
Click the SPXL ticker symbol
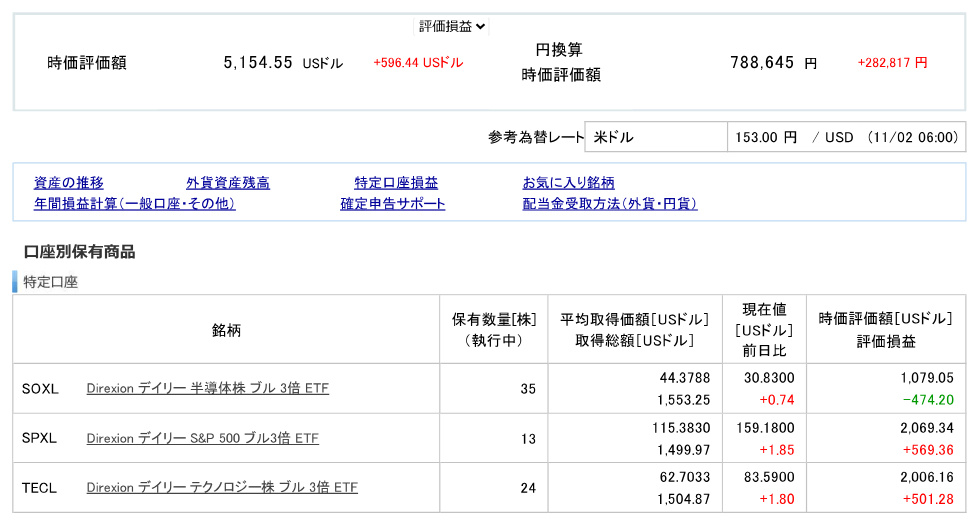click(39, 438)
